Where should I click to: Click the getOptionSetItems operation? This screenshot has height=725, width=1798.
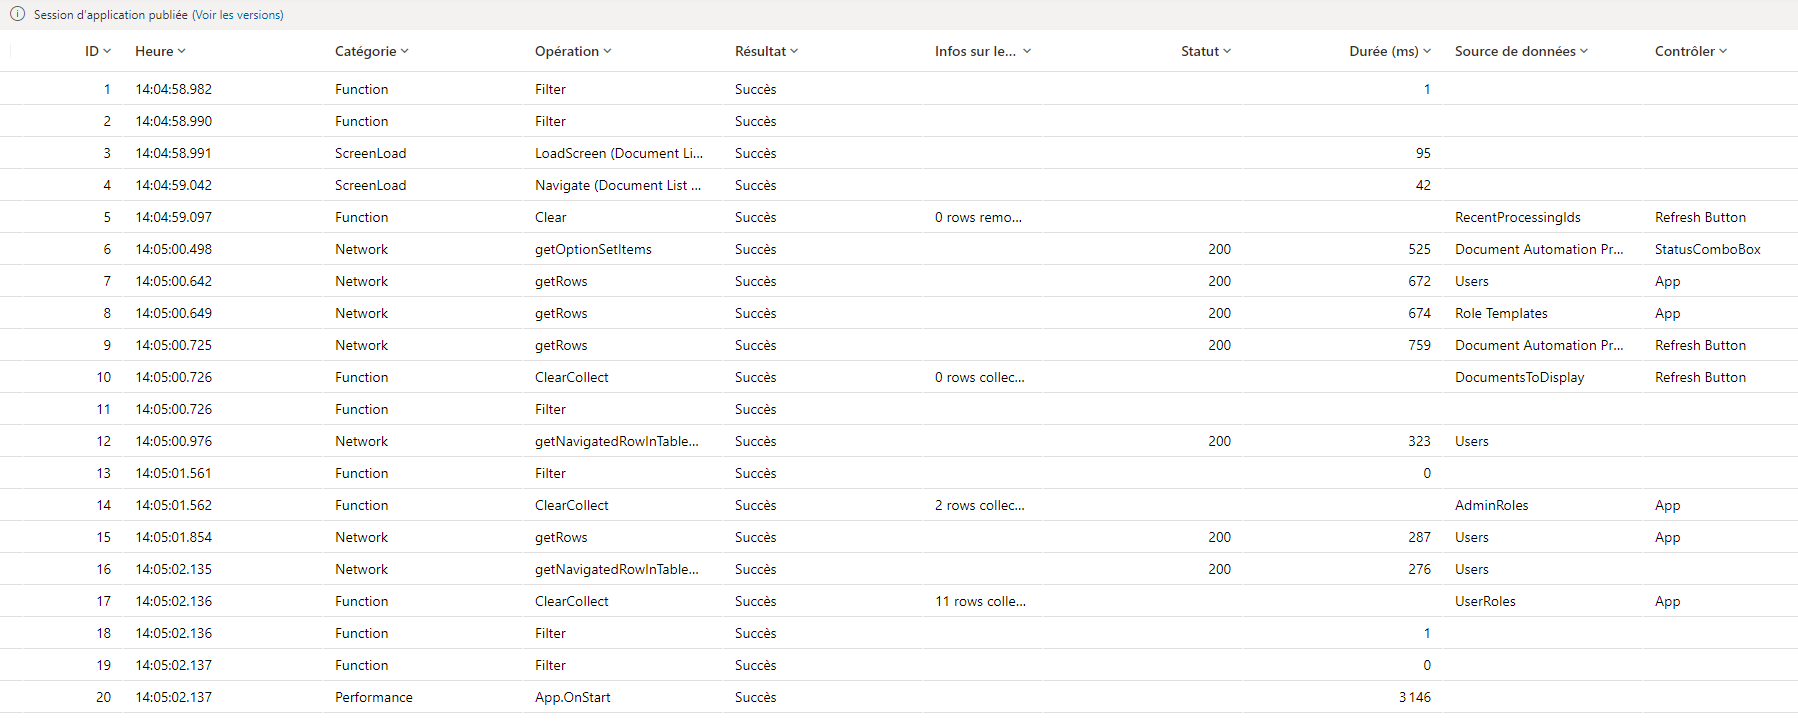pos(593,249)
